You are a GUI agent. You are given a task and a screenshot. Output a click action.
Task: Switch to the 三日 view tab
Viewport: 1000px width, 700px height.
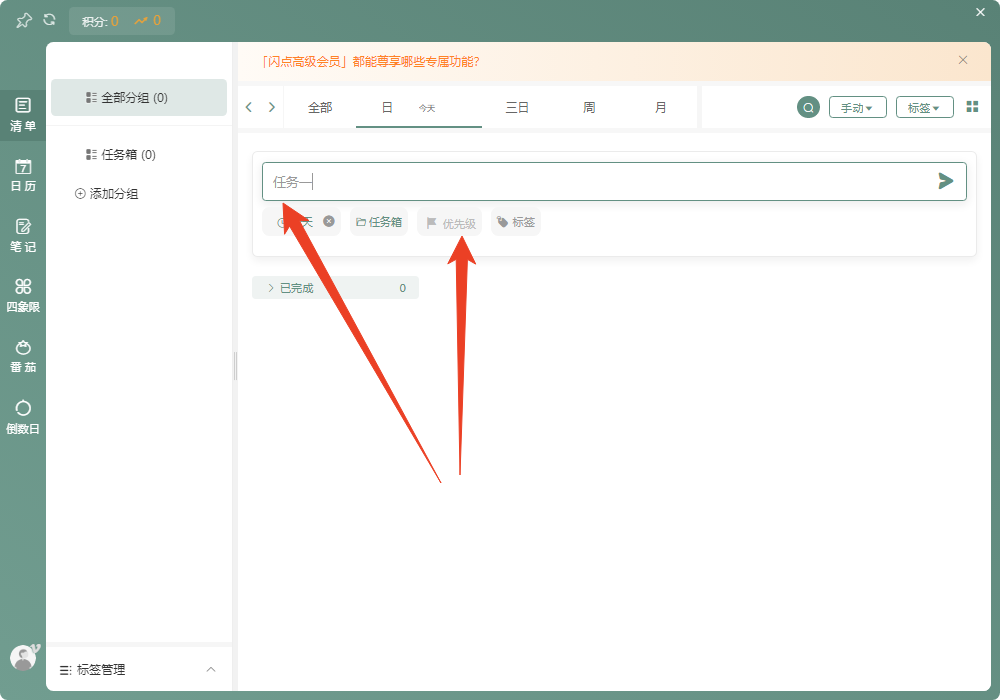(x=517, y=107)
